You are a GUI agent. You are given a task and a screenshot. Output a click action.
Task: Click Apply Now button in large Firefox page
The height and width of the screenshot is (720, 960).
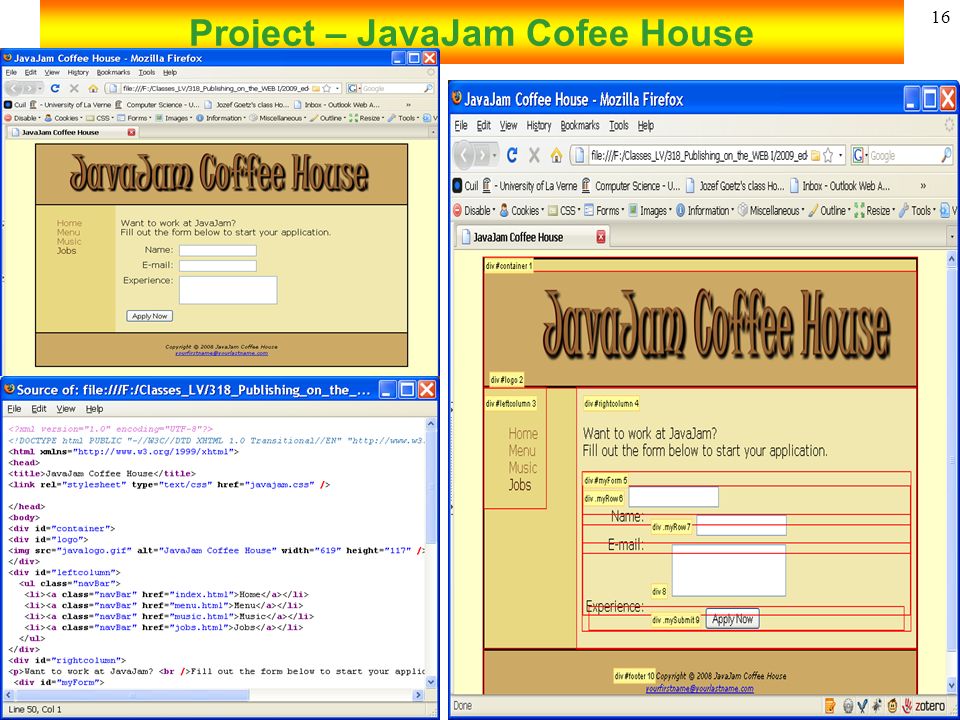pyautogui.click(x=733, y=619)
